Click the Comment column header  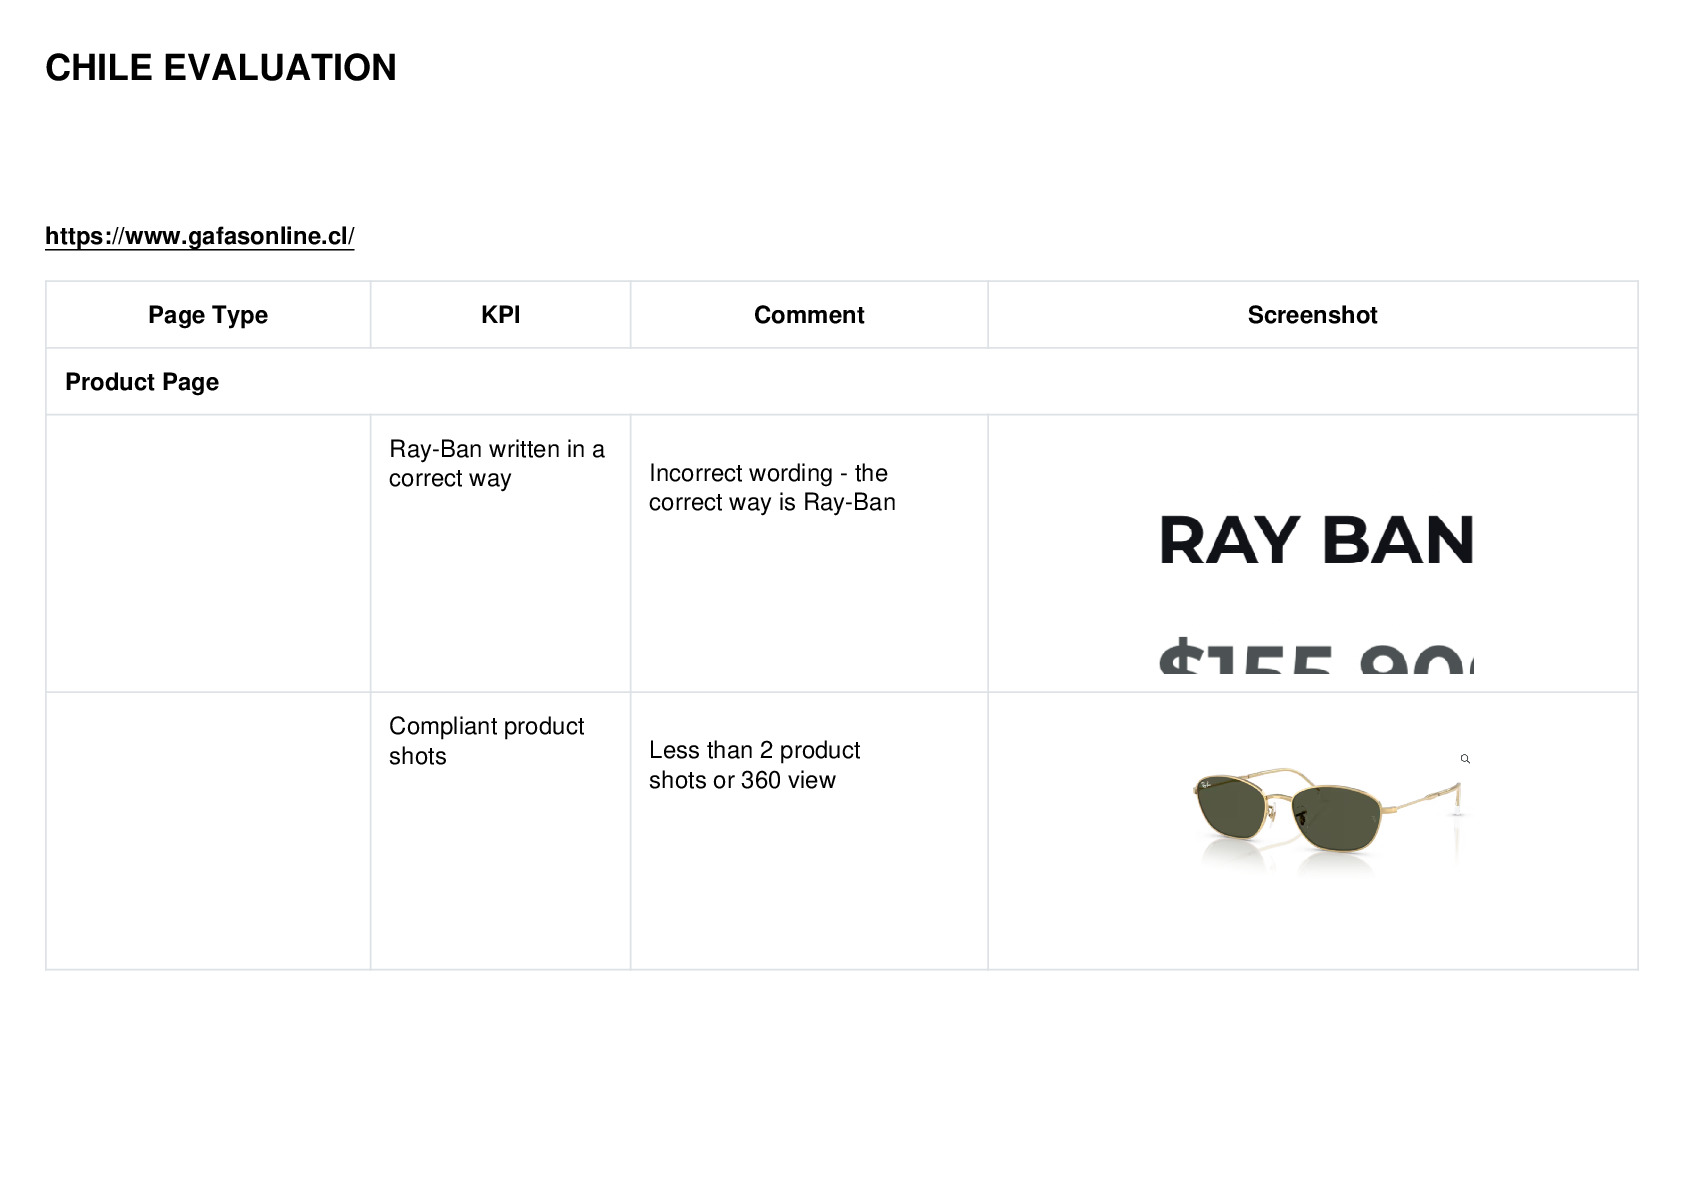point(809,315)
